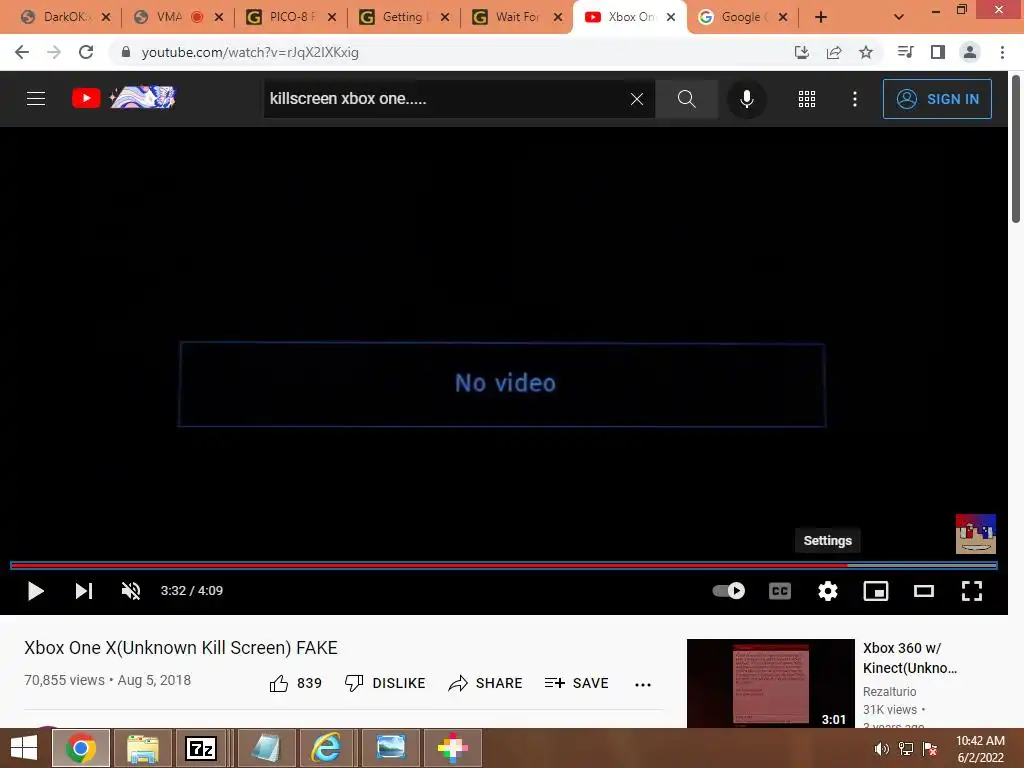
Task: Toggle closed captions (CC)
Action: tap(780, 591)
